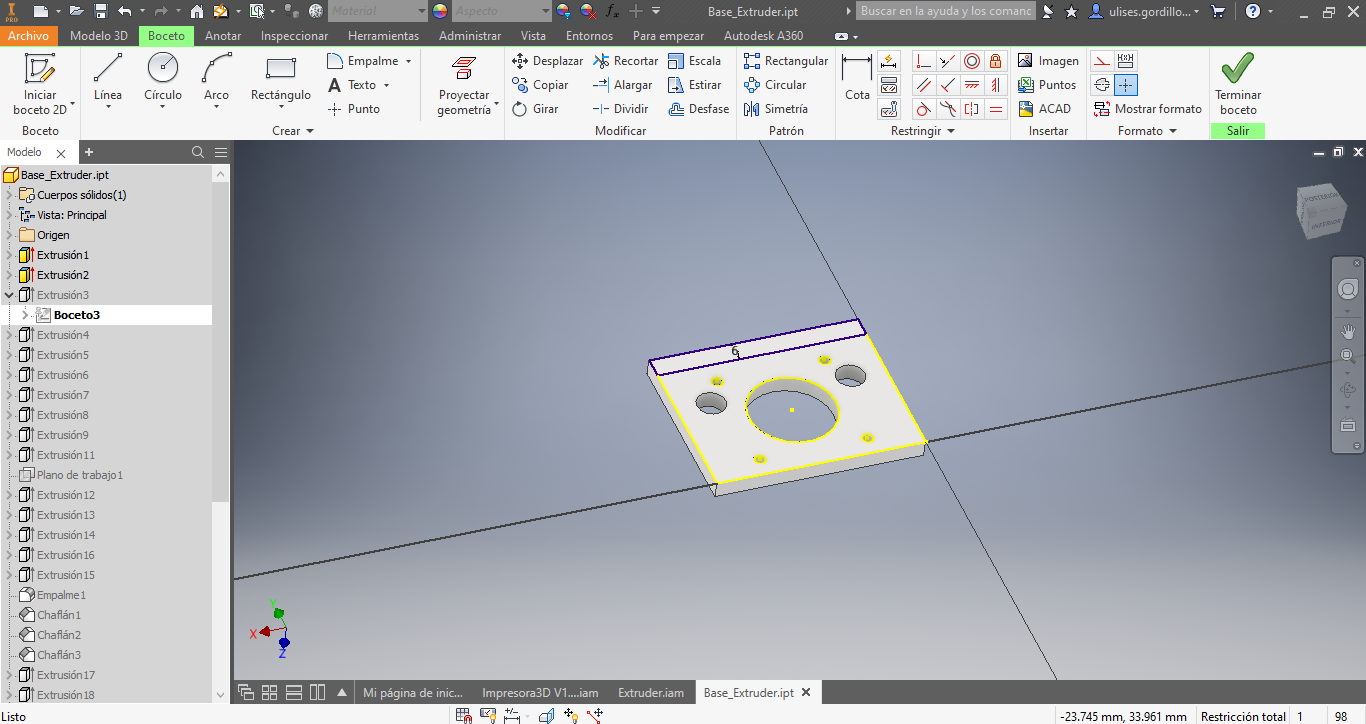
Task: Click the help search input field
Action: pos(946,11)
